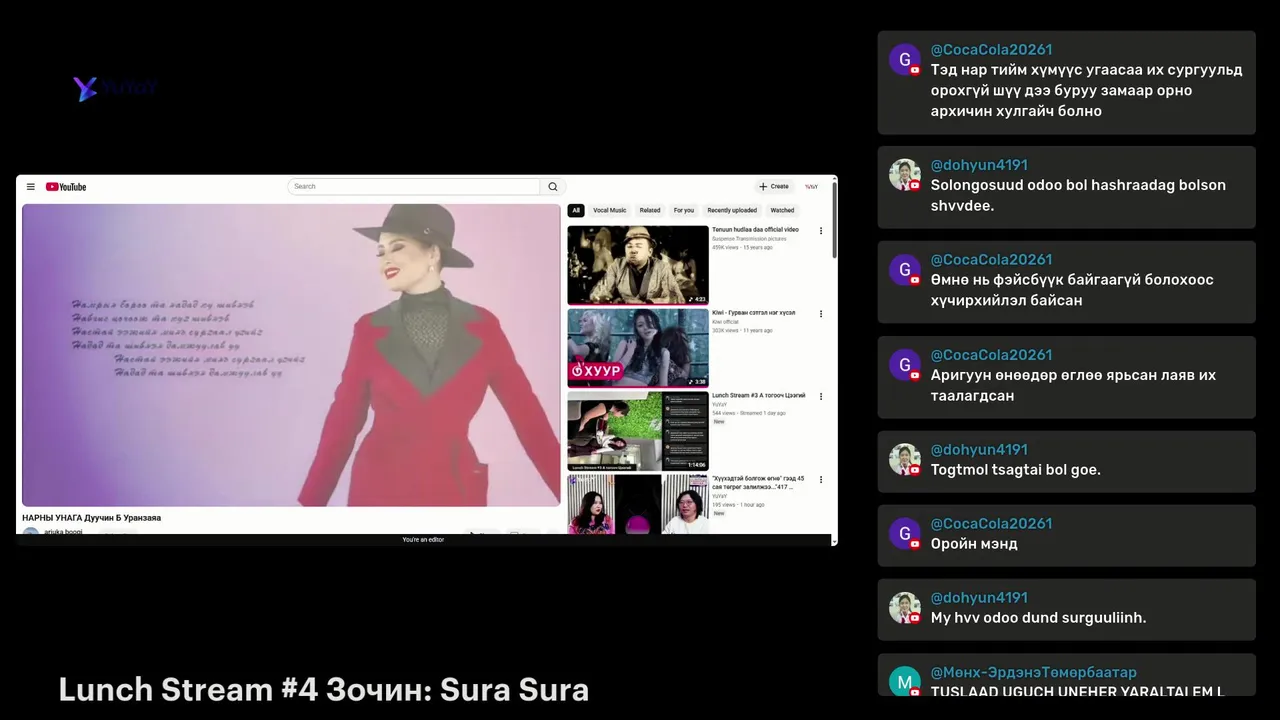Click the 'You're an editor' notice

click(423, 540)
